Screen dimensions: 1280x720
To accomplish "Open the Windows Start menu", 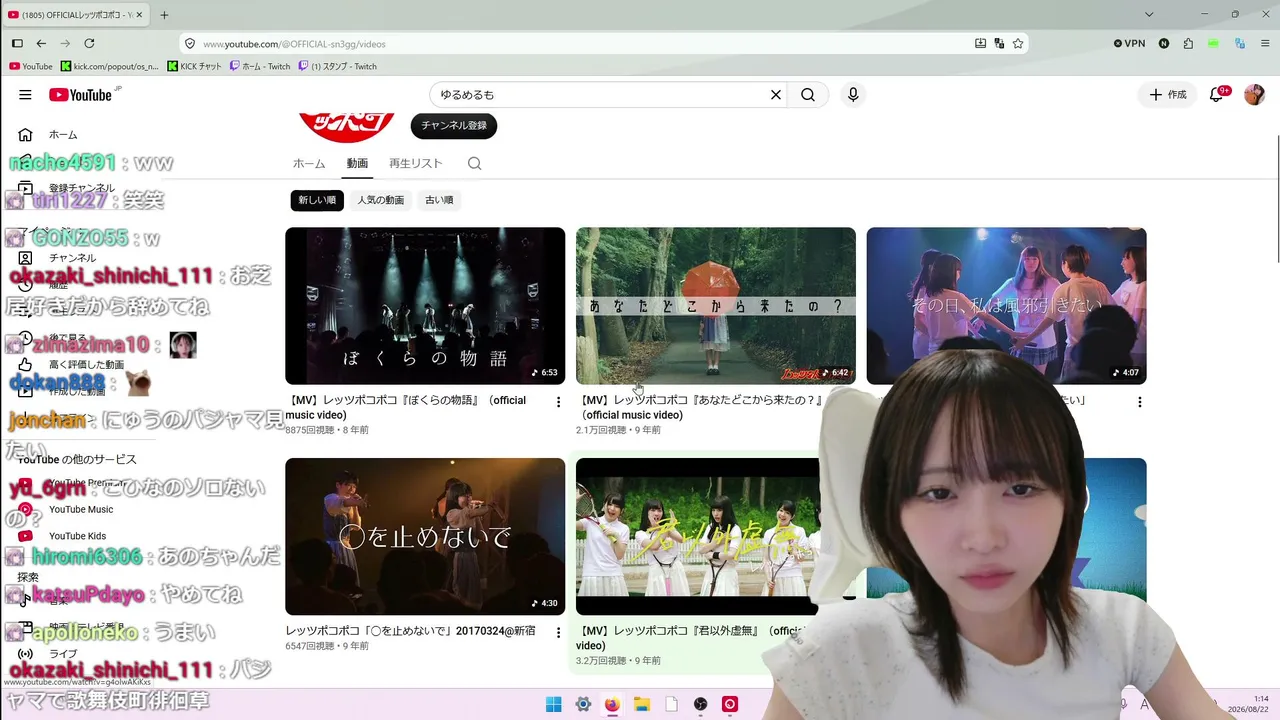I will click(x=553, y=704).
